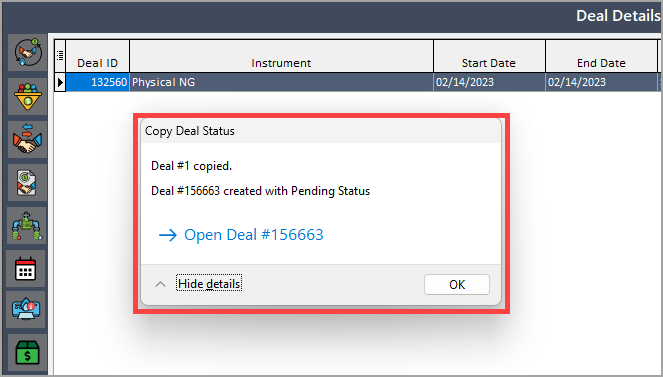Select the row indicator arrow for deal 132560
Viewport: 663px width, 377px height.
click(x=60, y=82)
